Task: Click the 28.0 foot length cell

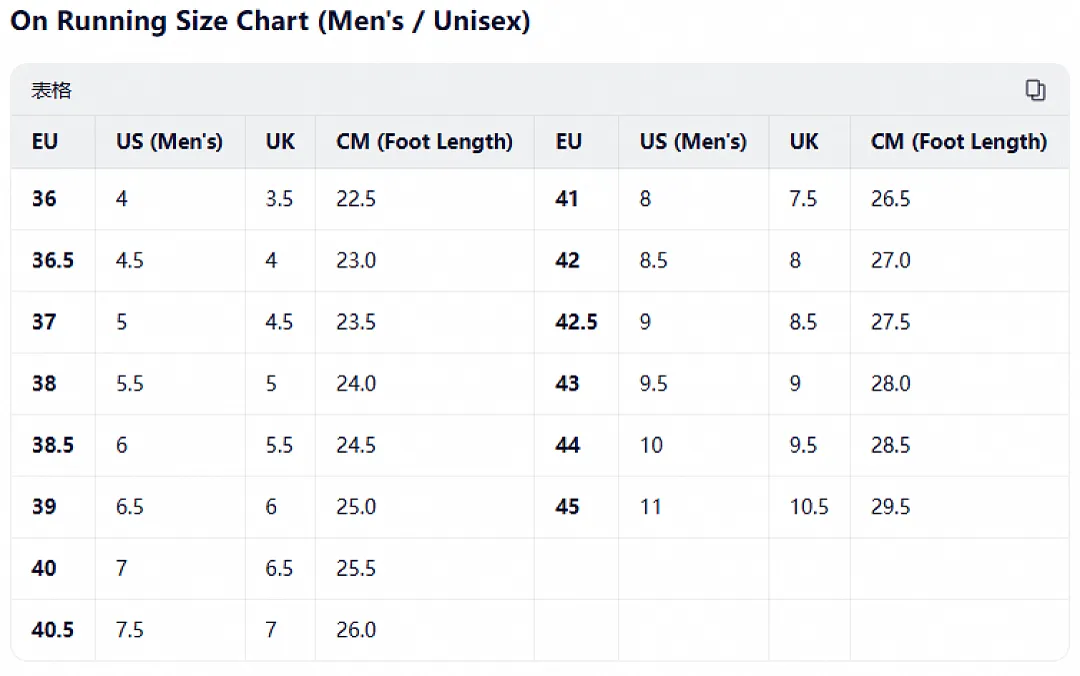Action: pyautogui.click(x=891, y=383)
